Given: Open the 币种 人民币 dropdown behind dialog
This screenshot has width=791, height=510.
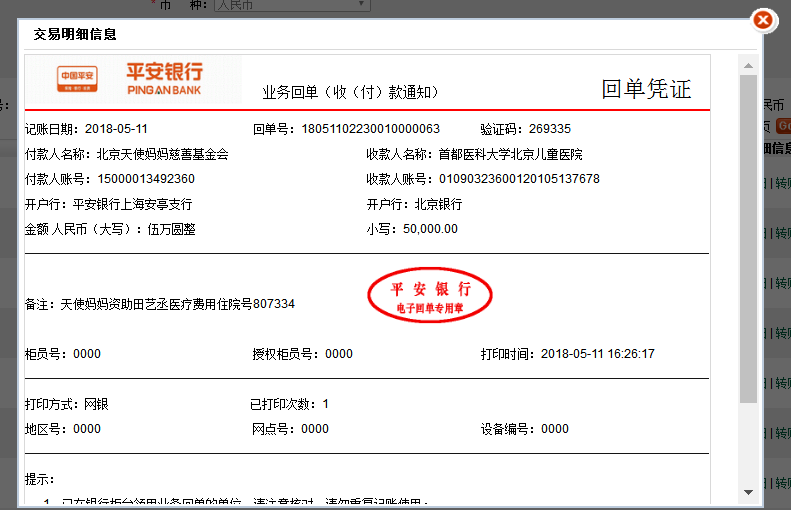Looking at the screenshot, I should tap(292, 5).
